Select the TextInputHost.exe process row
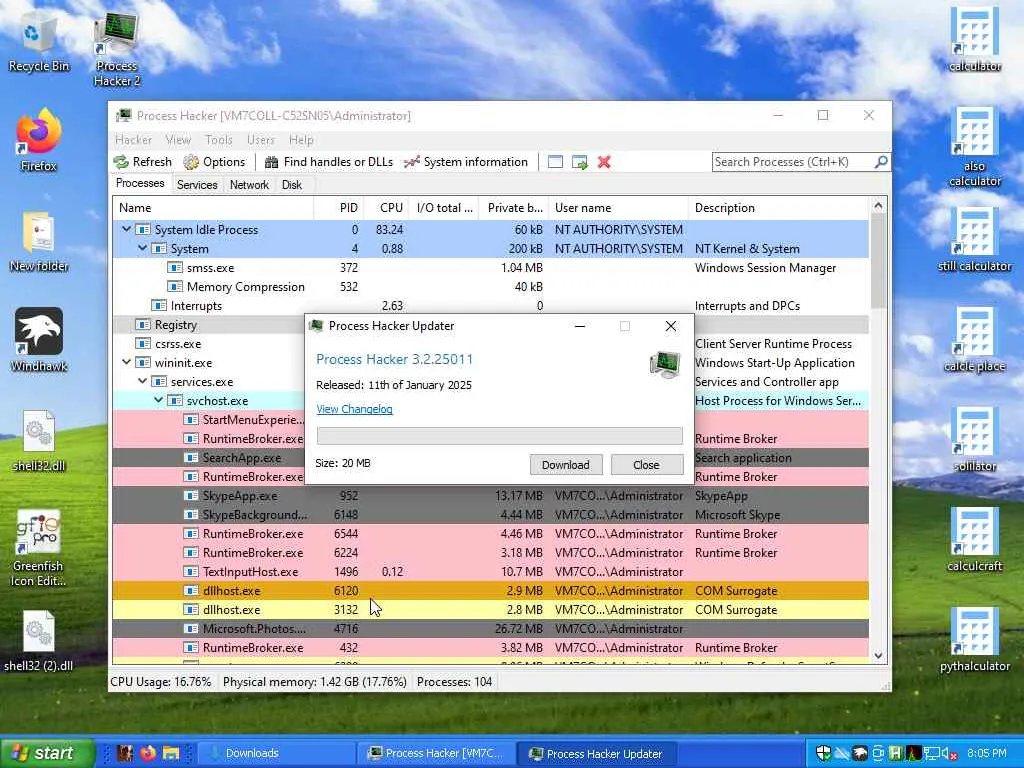The image size is (1024, 768). [x=490, y=571]
